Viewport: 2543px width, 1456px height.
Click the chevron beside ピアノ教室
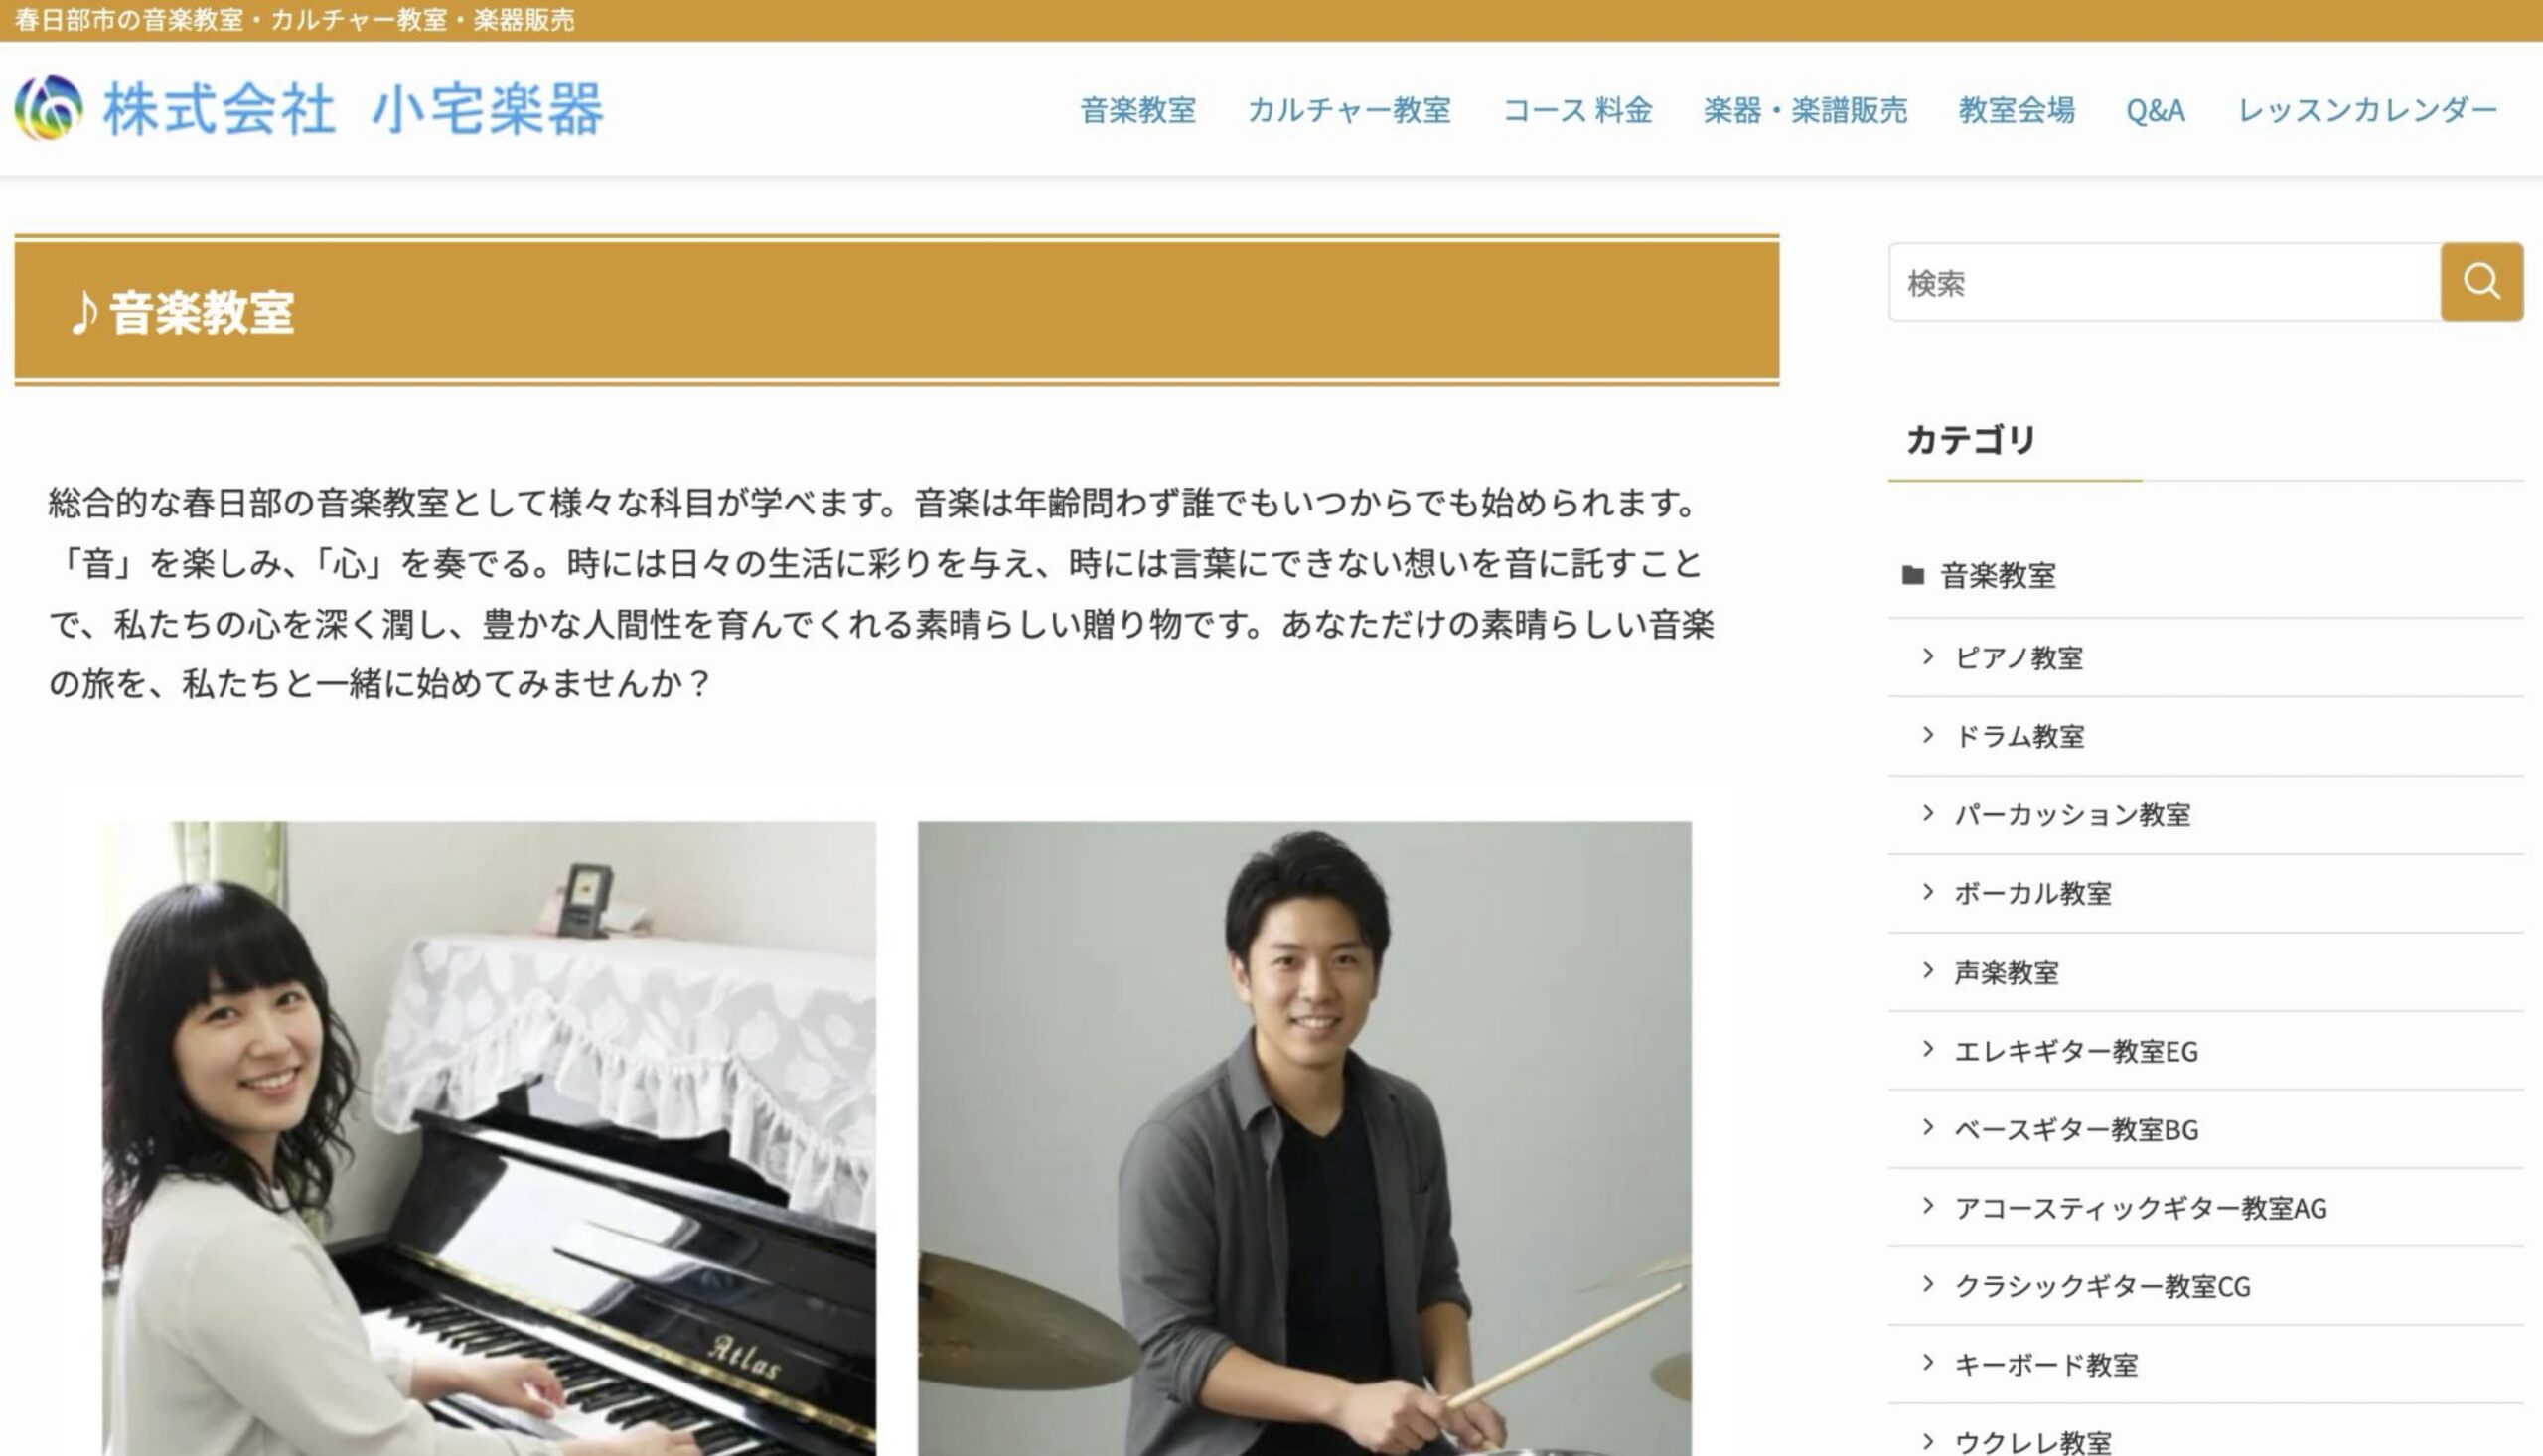(1928, 656)
